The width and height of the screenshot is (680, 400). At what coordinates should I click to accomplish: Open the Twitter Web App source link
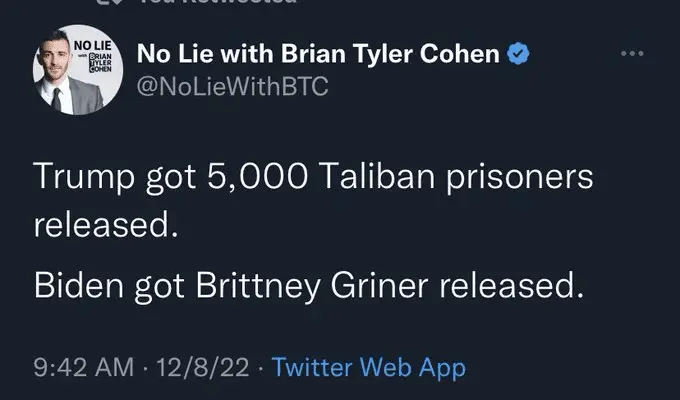click(368, 368)
